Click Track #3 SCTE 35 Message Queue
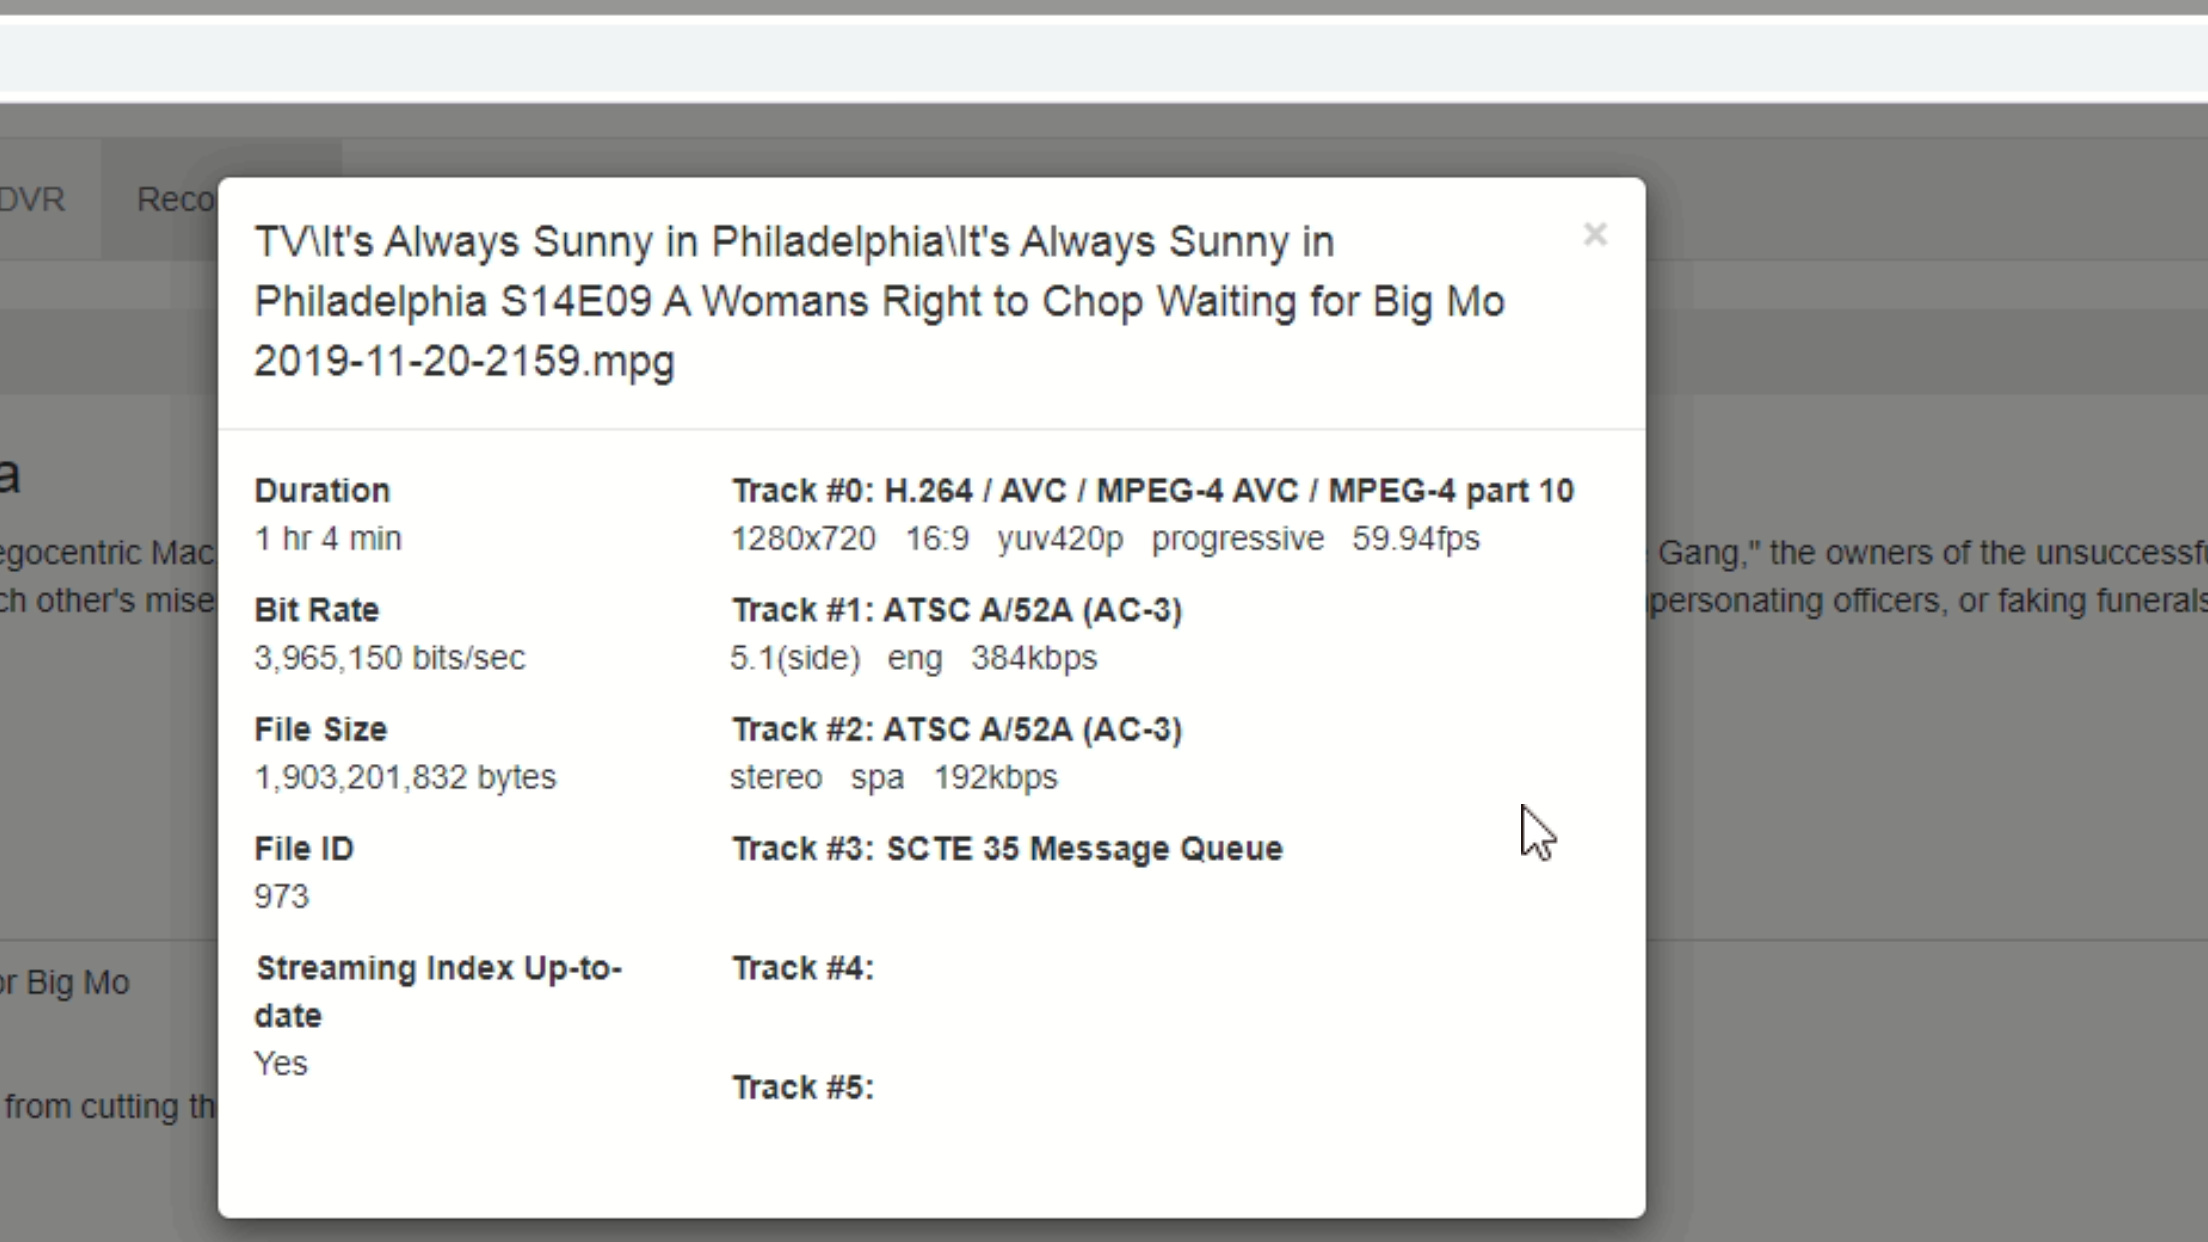 pos(1007,849)
